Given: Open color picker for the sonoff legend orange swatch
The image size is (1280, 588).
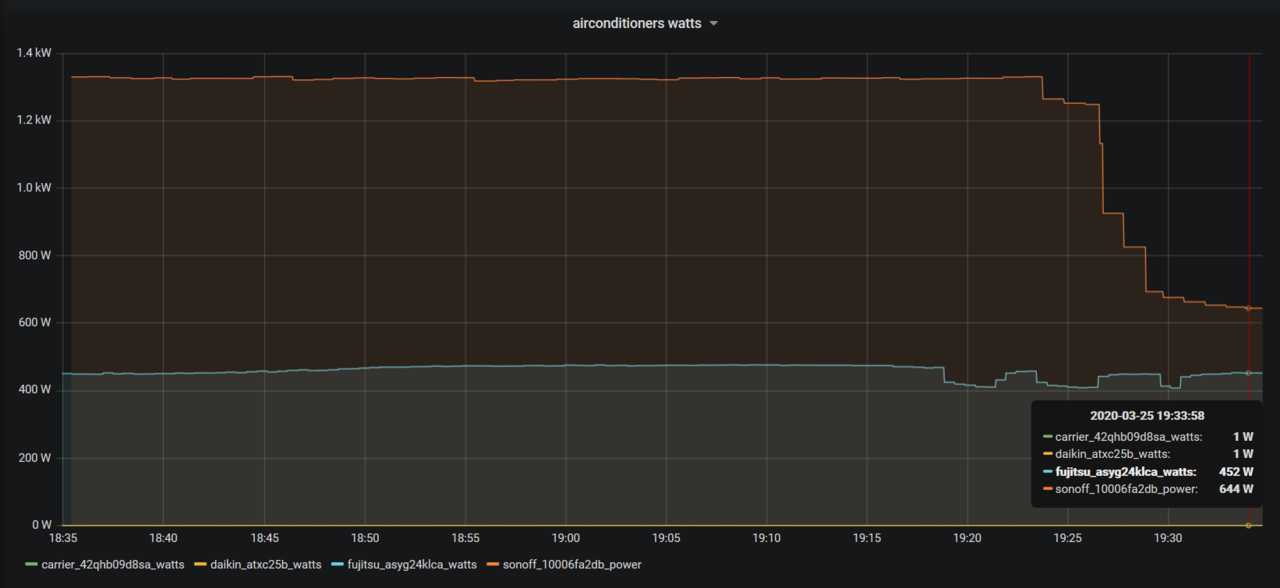Looking at the screenshot, I should point(494,565).
